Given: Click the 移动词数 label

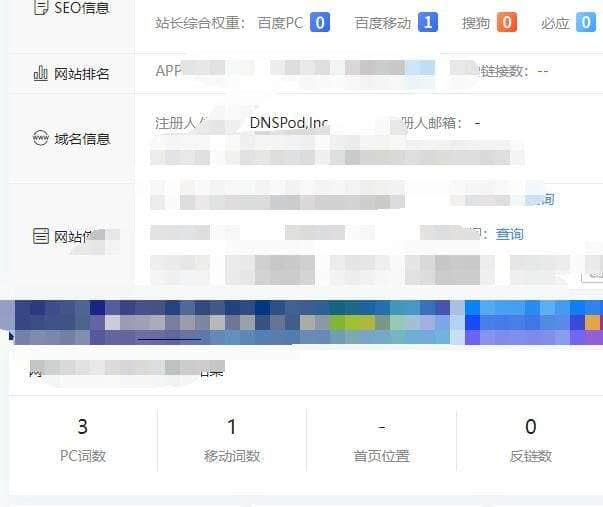Looking at the screenshot, I should point(232,456).
